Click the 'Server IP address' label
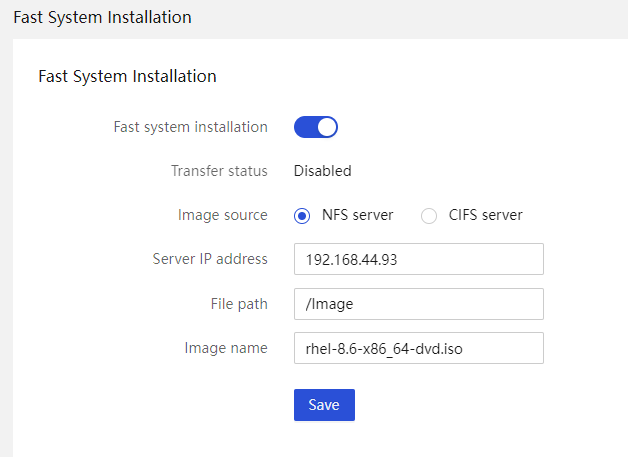 click(210, 259)
